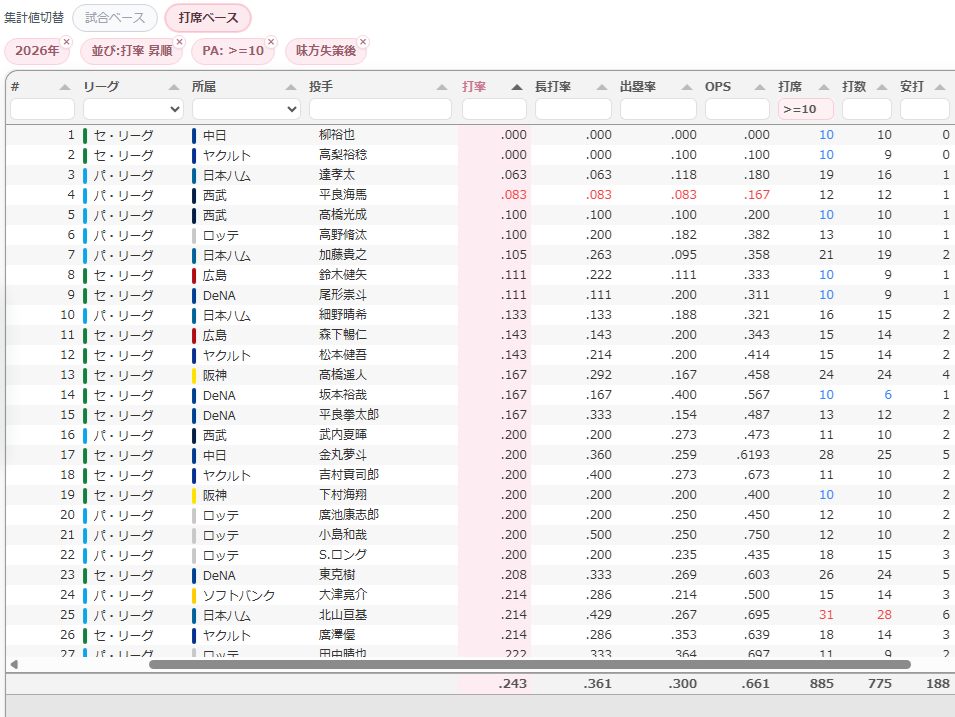Select pitcher 北山亘基 in row 25
The image size is (955, 717).
[342, 615]
